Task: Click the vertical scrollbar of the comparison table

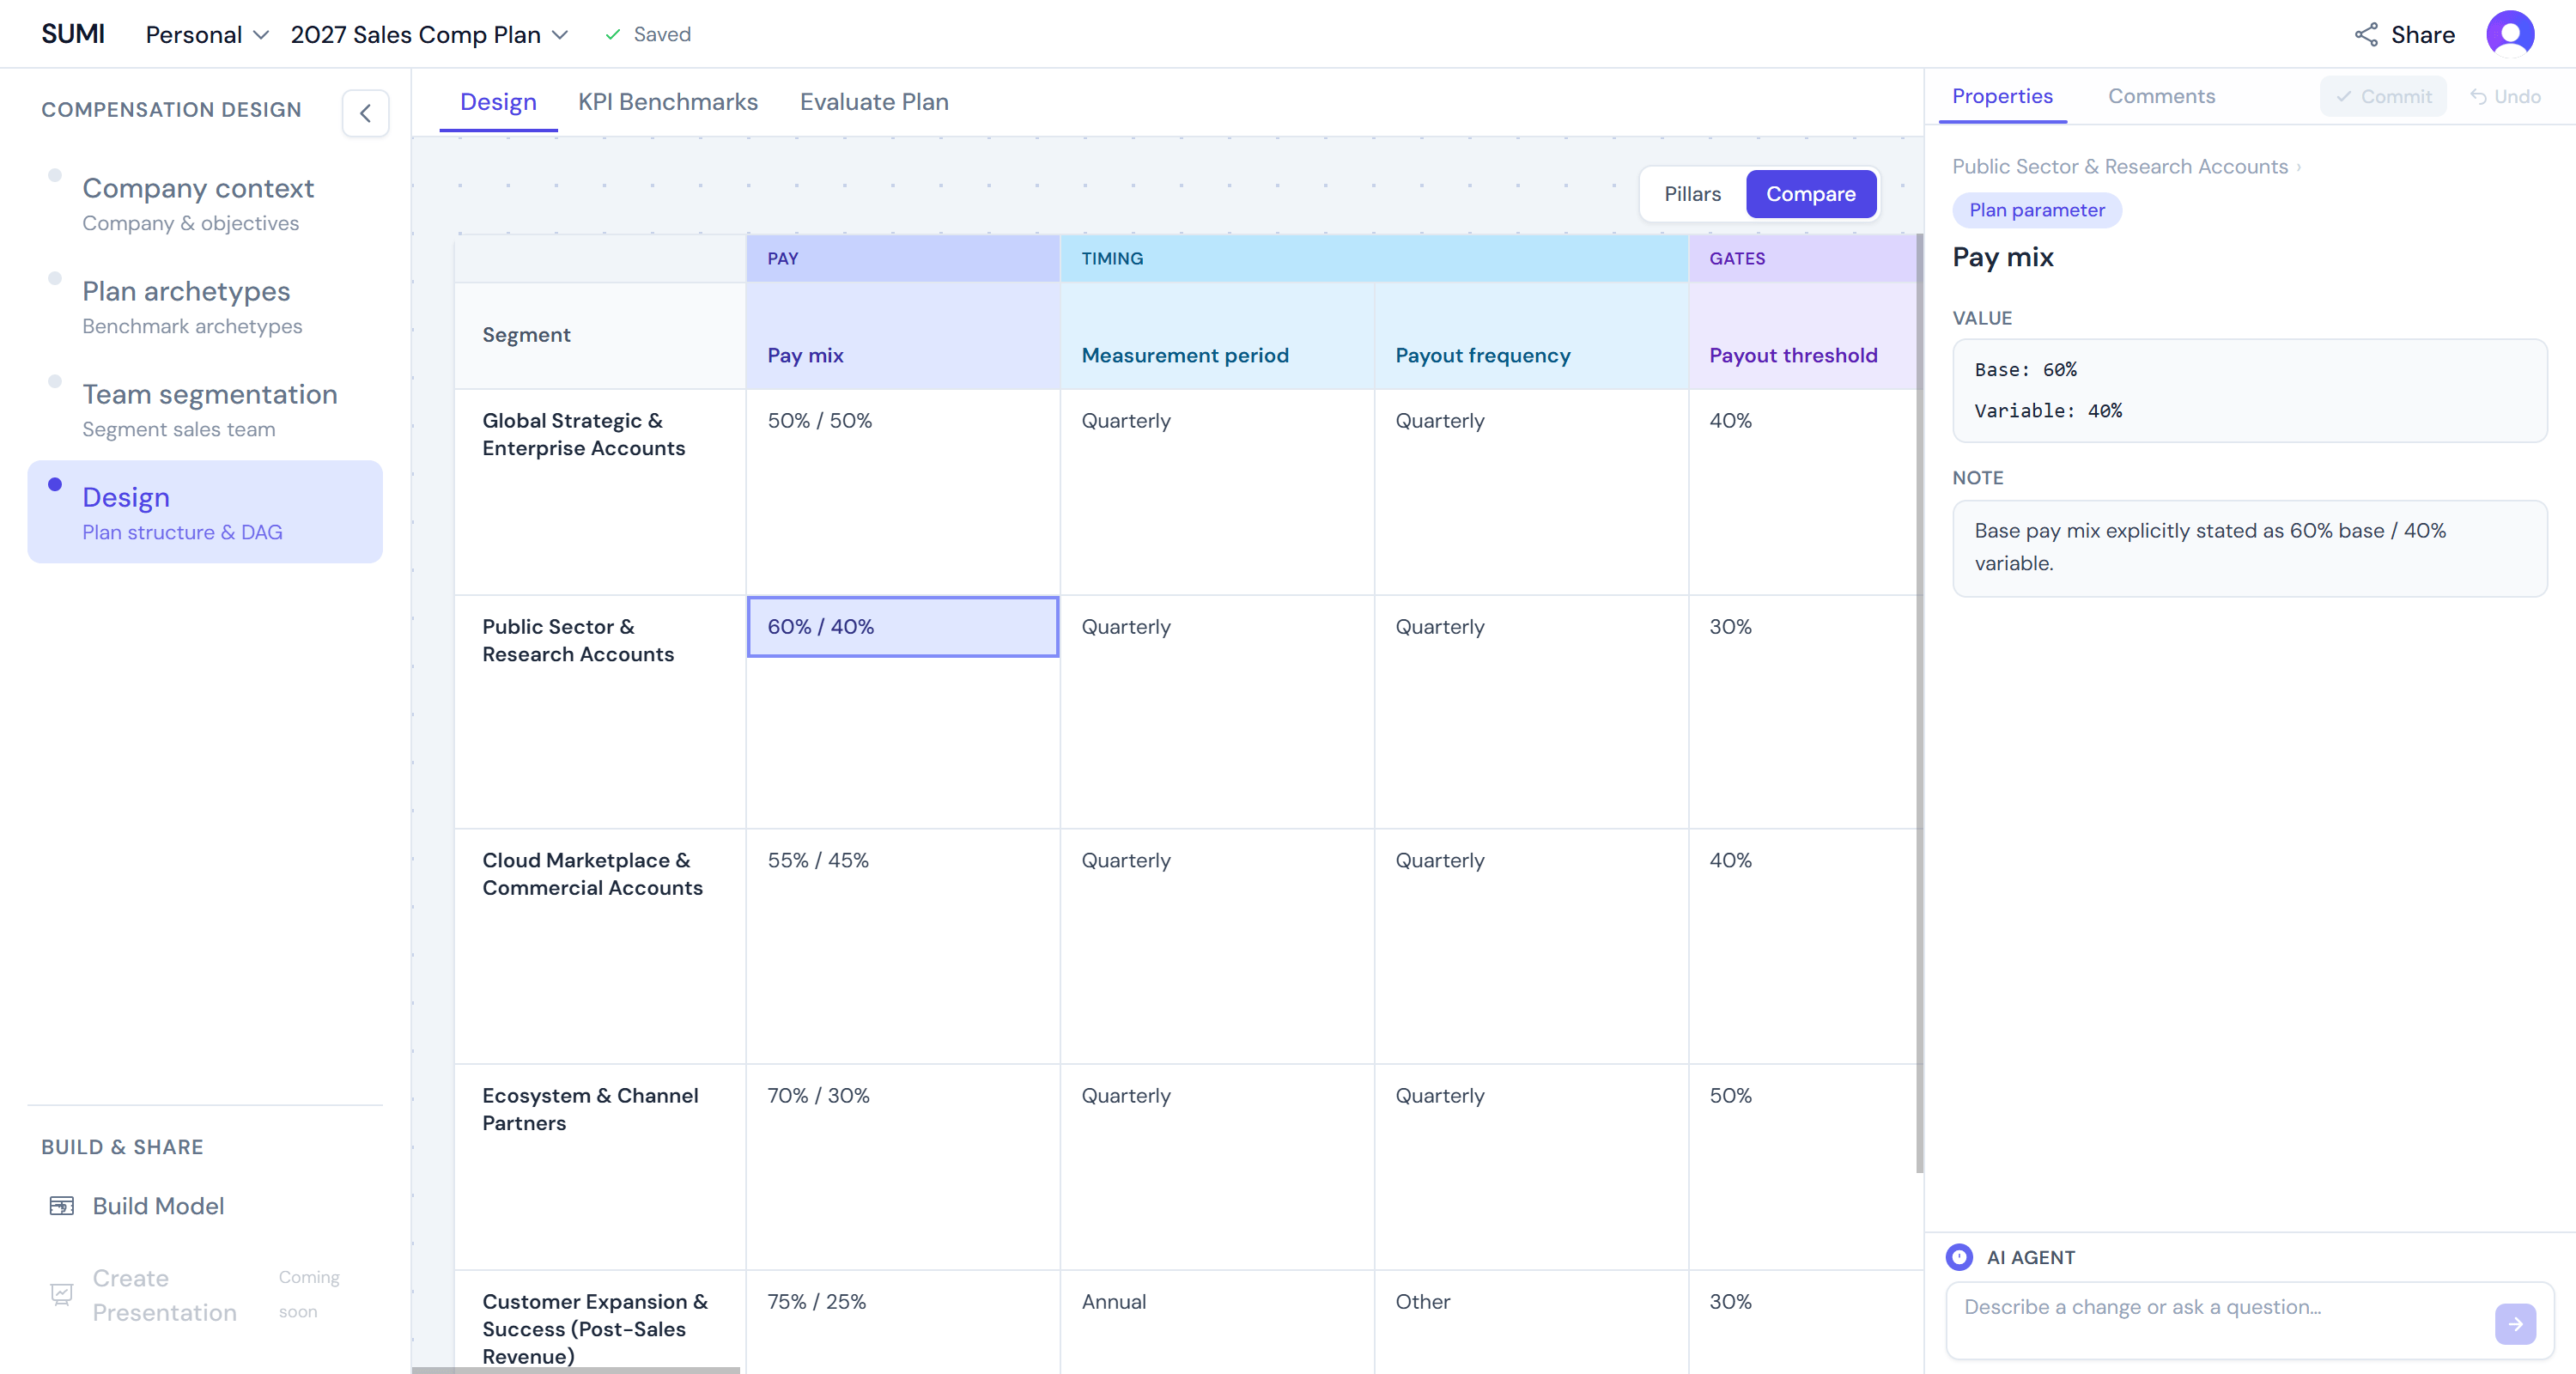Action: (1918, 703)
